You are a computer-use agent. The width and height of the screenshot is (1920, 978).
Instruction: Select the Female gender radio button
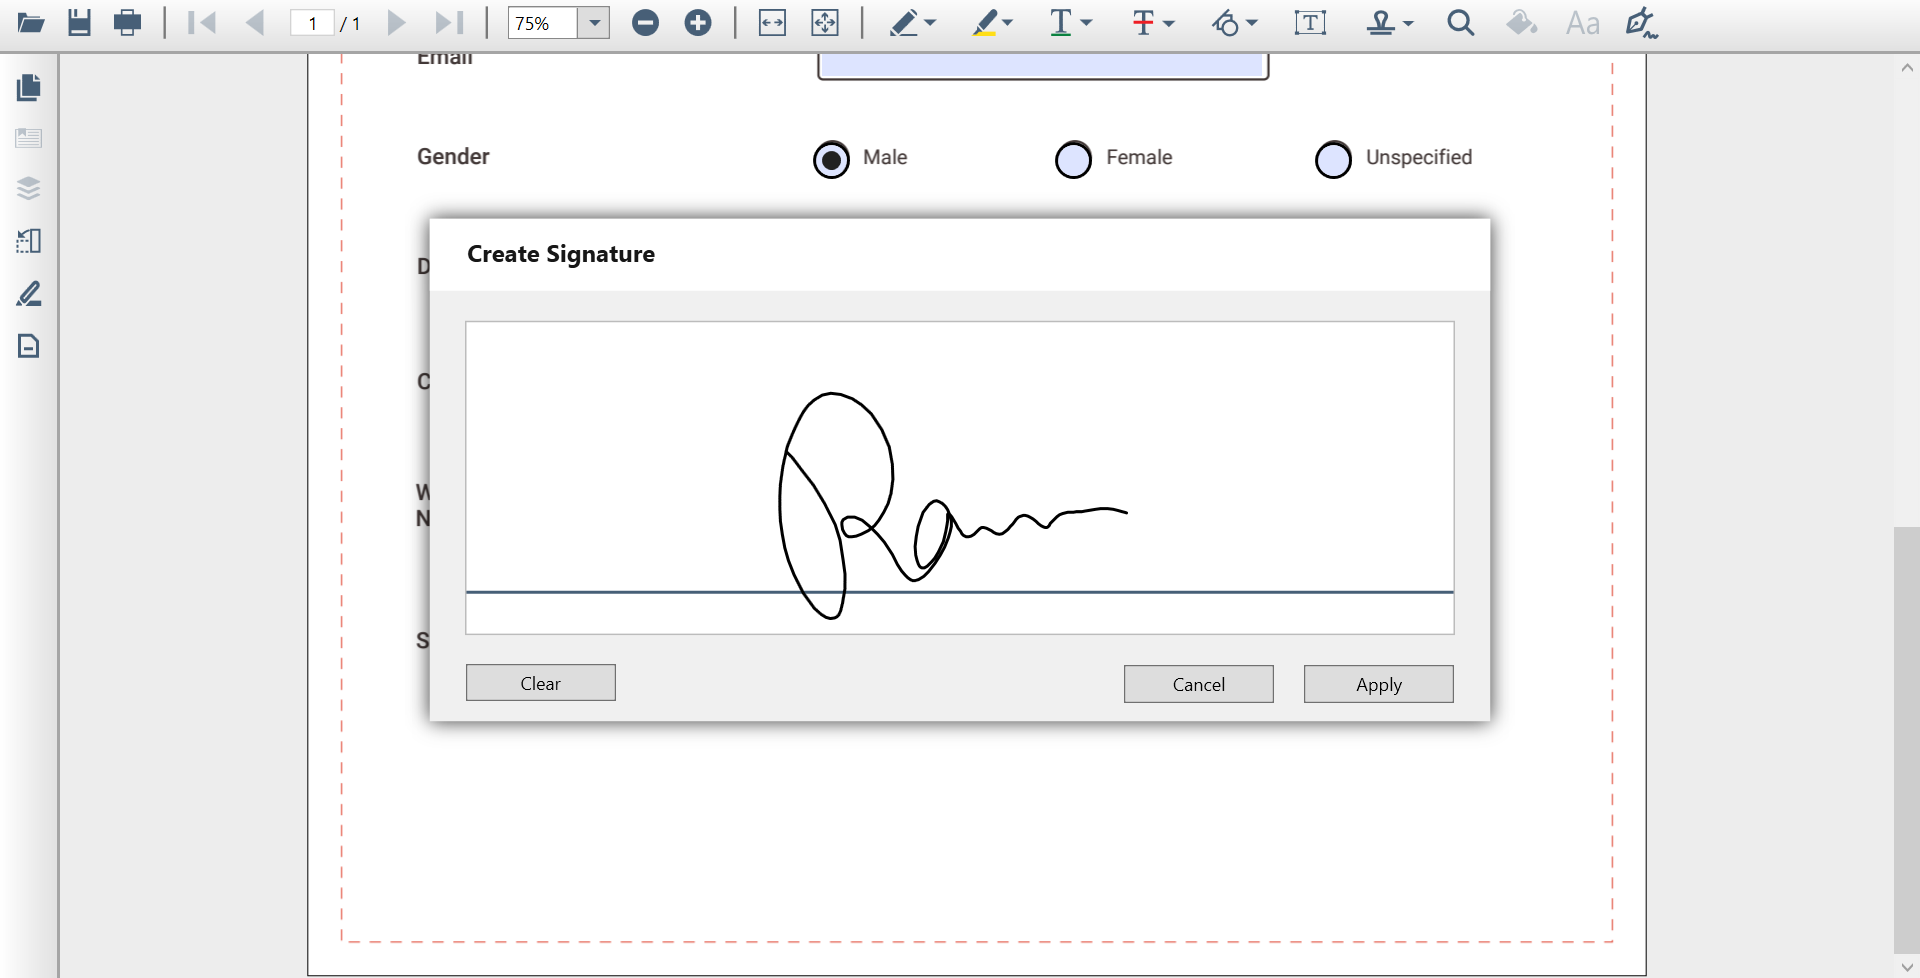tap(1073, 159)
